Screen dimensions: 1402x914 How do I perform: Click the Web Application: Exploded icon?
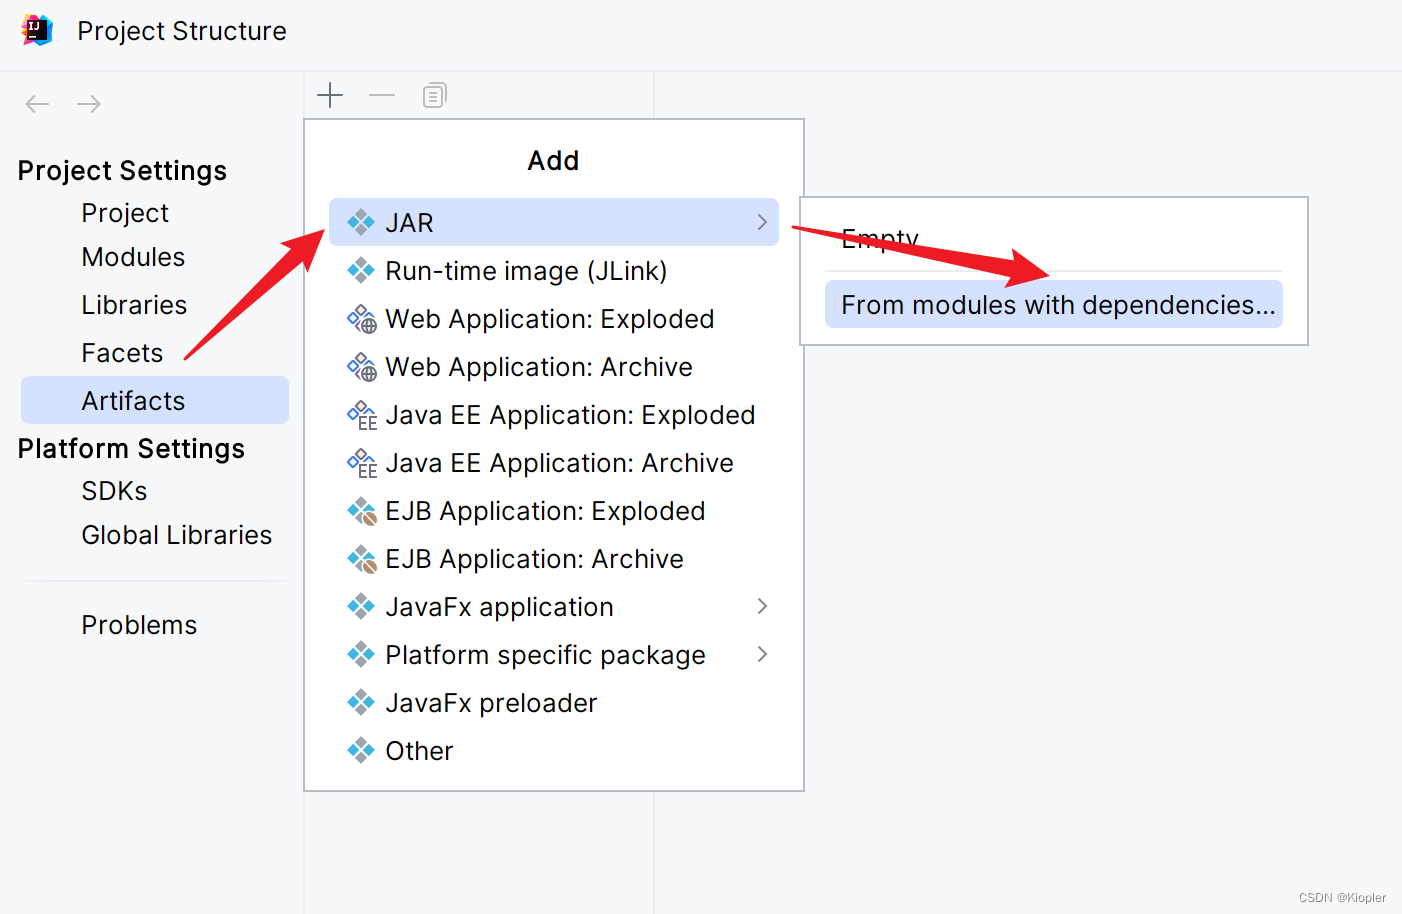click(362, 319)
